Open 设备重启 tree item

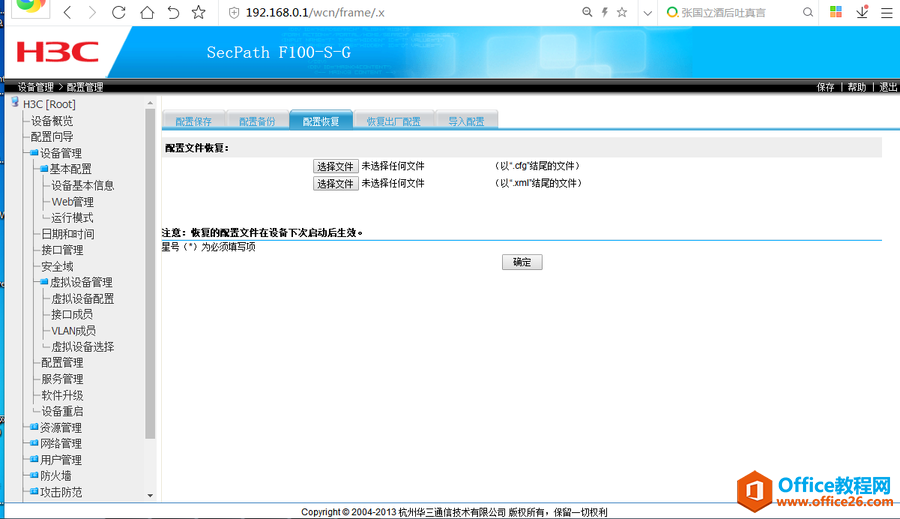coord(62,411)
